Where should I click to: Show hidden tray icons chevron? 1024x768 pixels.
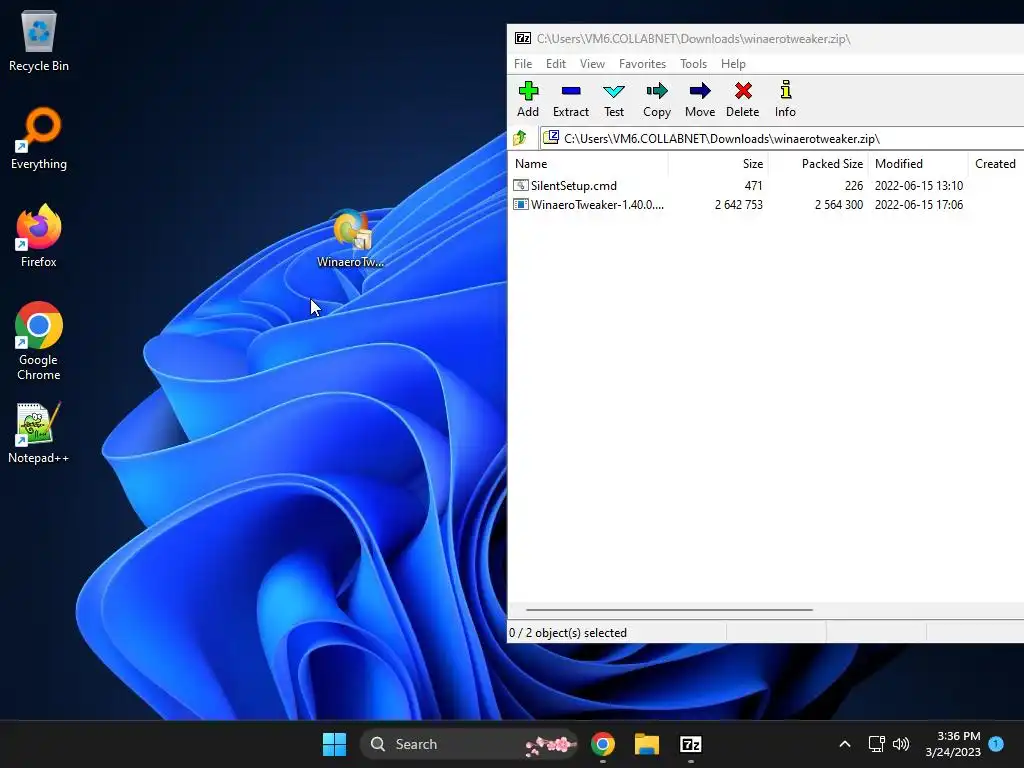point(844,744)
